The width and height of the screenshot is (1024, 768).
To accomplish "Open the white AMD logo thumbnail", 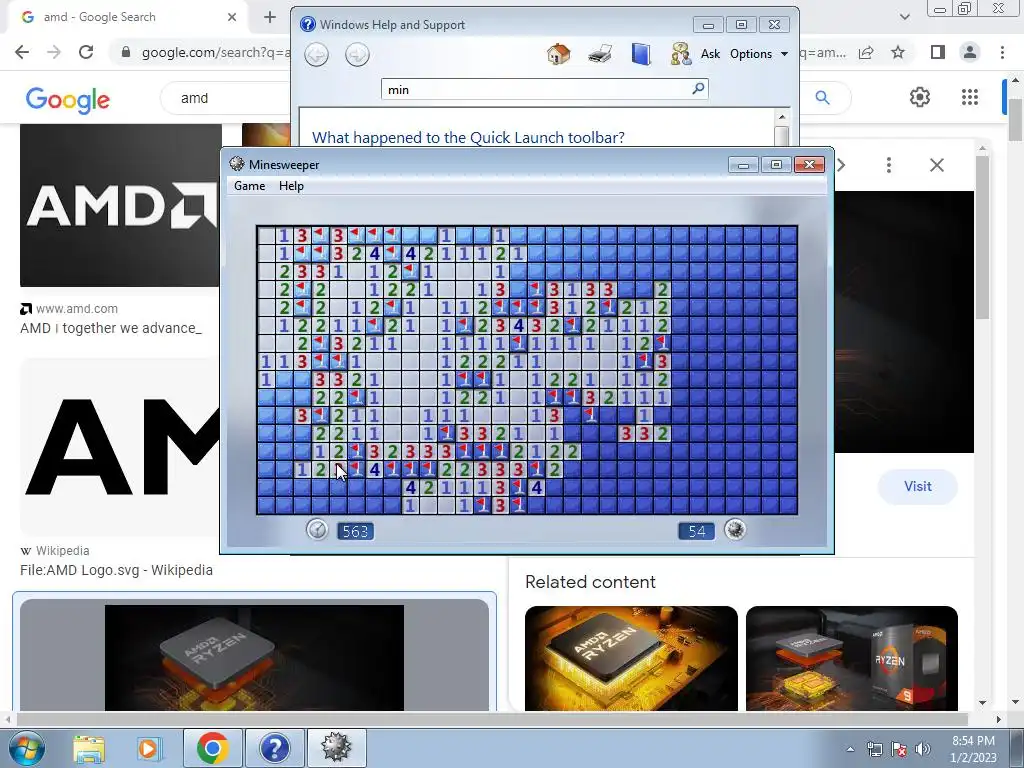I will [120, 205].
